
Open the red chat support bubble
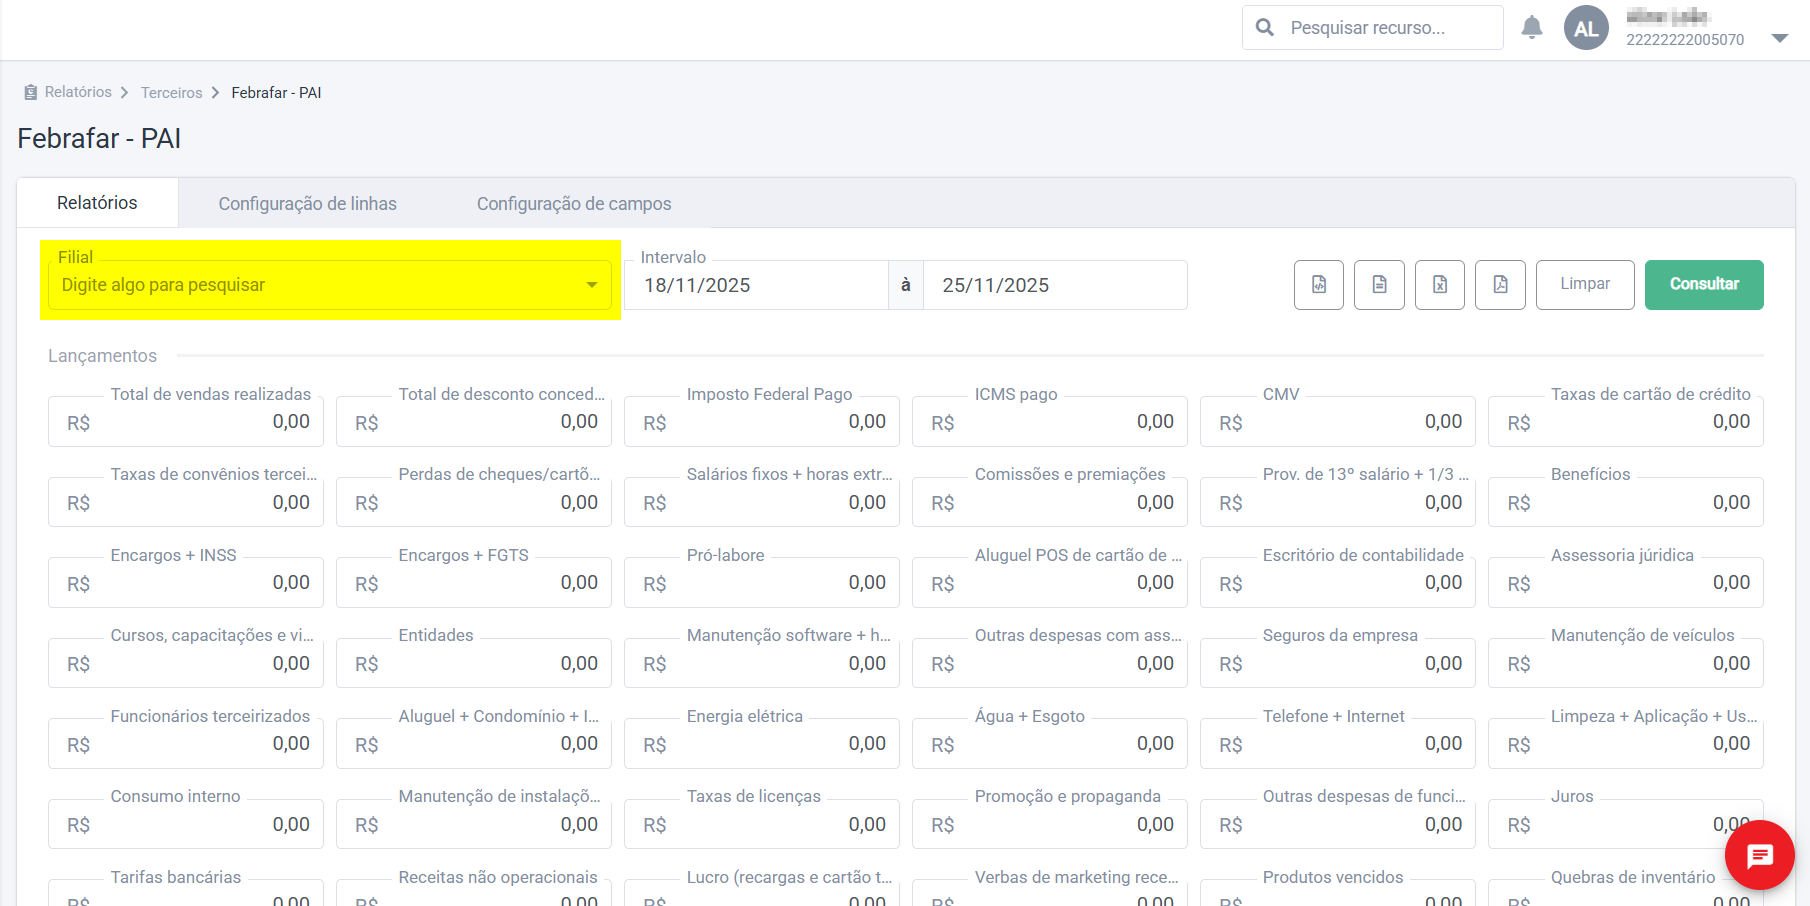(1760, 855)
